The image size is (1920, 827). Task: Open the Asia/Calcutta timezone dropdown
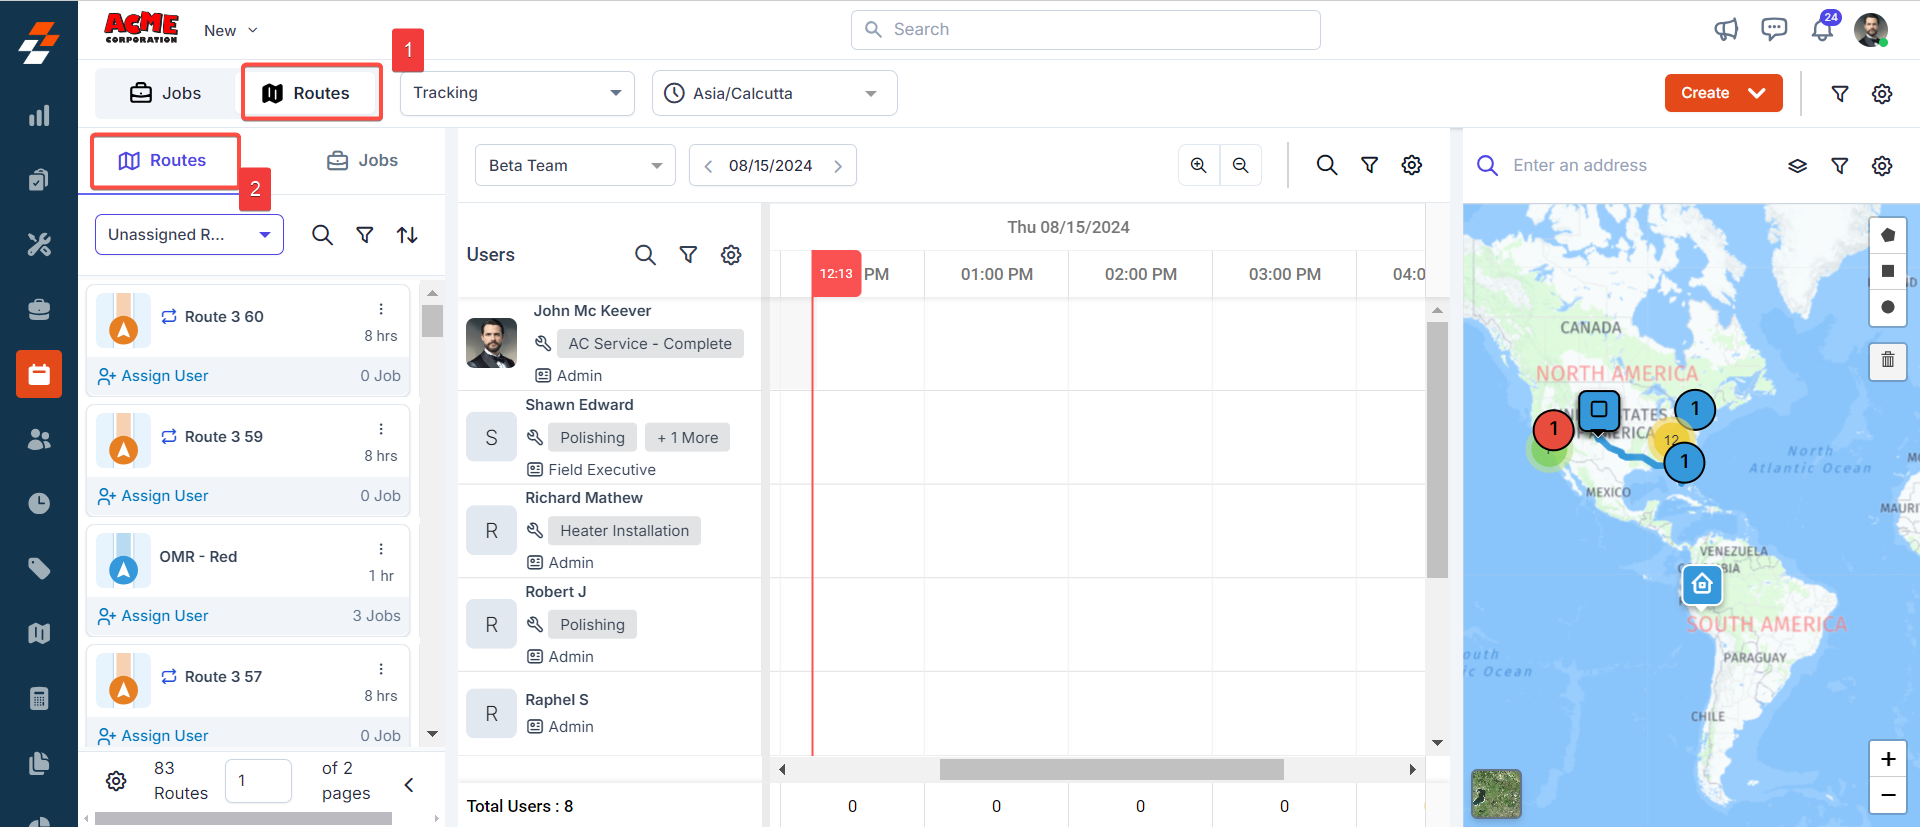(x=774, y=93)
